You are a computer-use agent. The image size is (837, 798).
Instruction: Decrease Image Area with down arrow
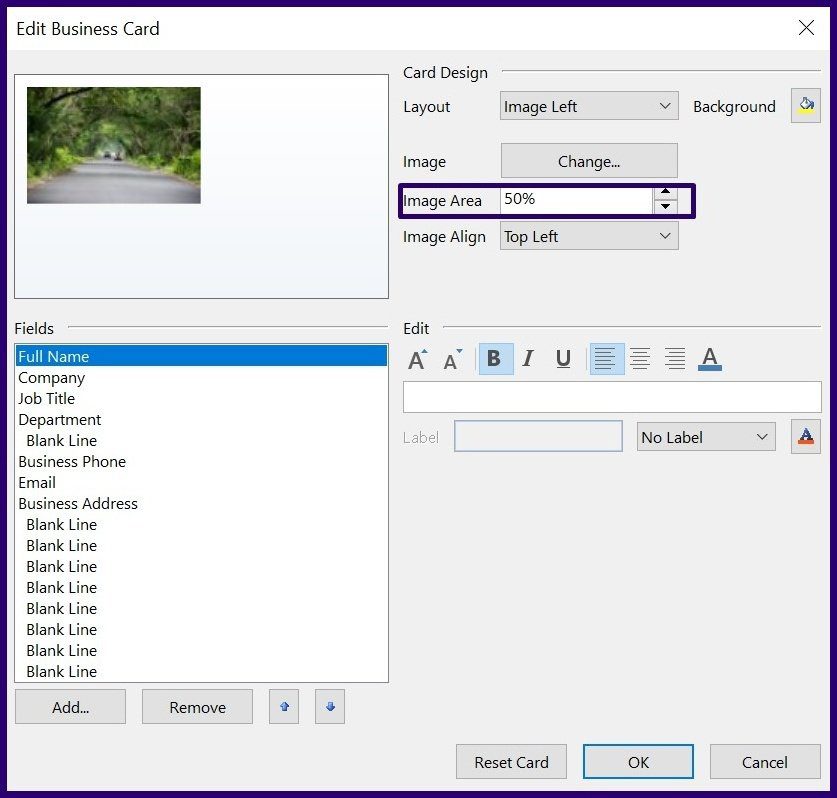pos(666,207)
